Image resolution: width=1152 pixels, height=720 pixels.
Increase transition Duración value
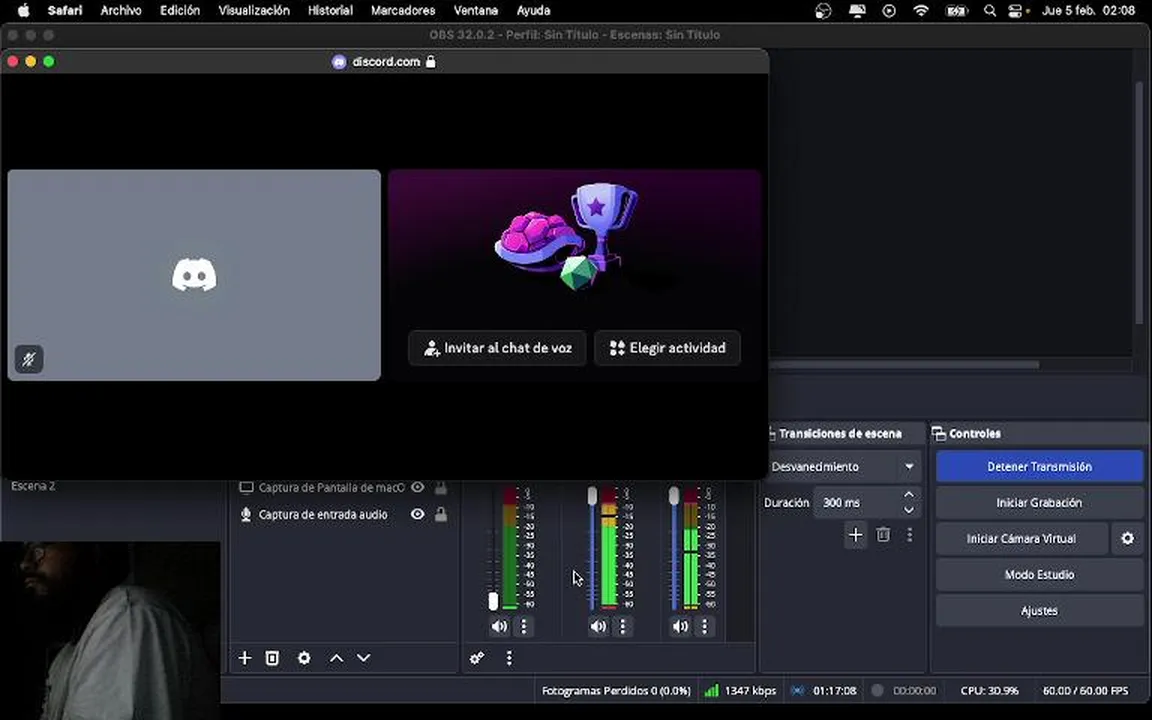pos(909,495)
